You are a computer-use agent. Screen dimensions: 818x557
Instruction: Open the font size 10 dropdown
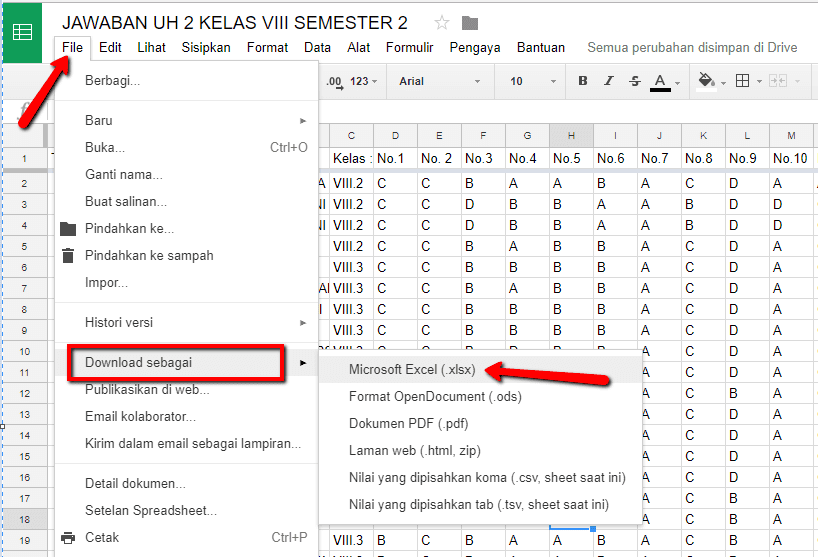click(533, 81)
